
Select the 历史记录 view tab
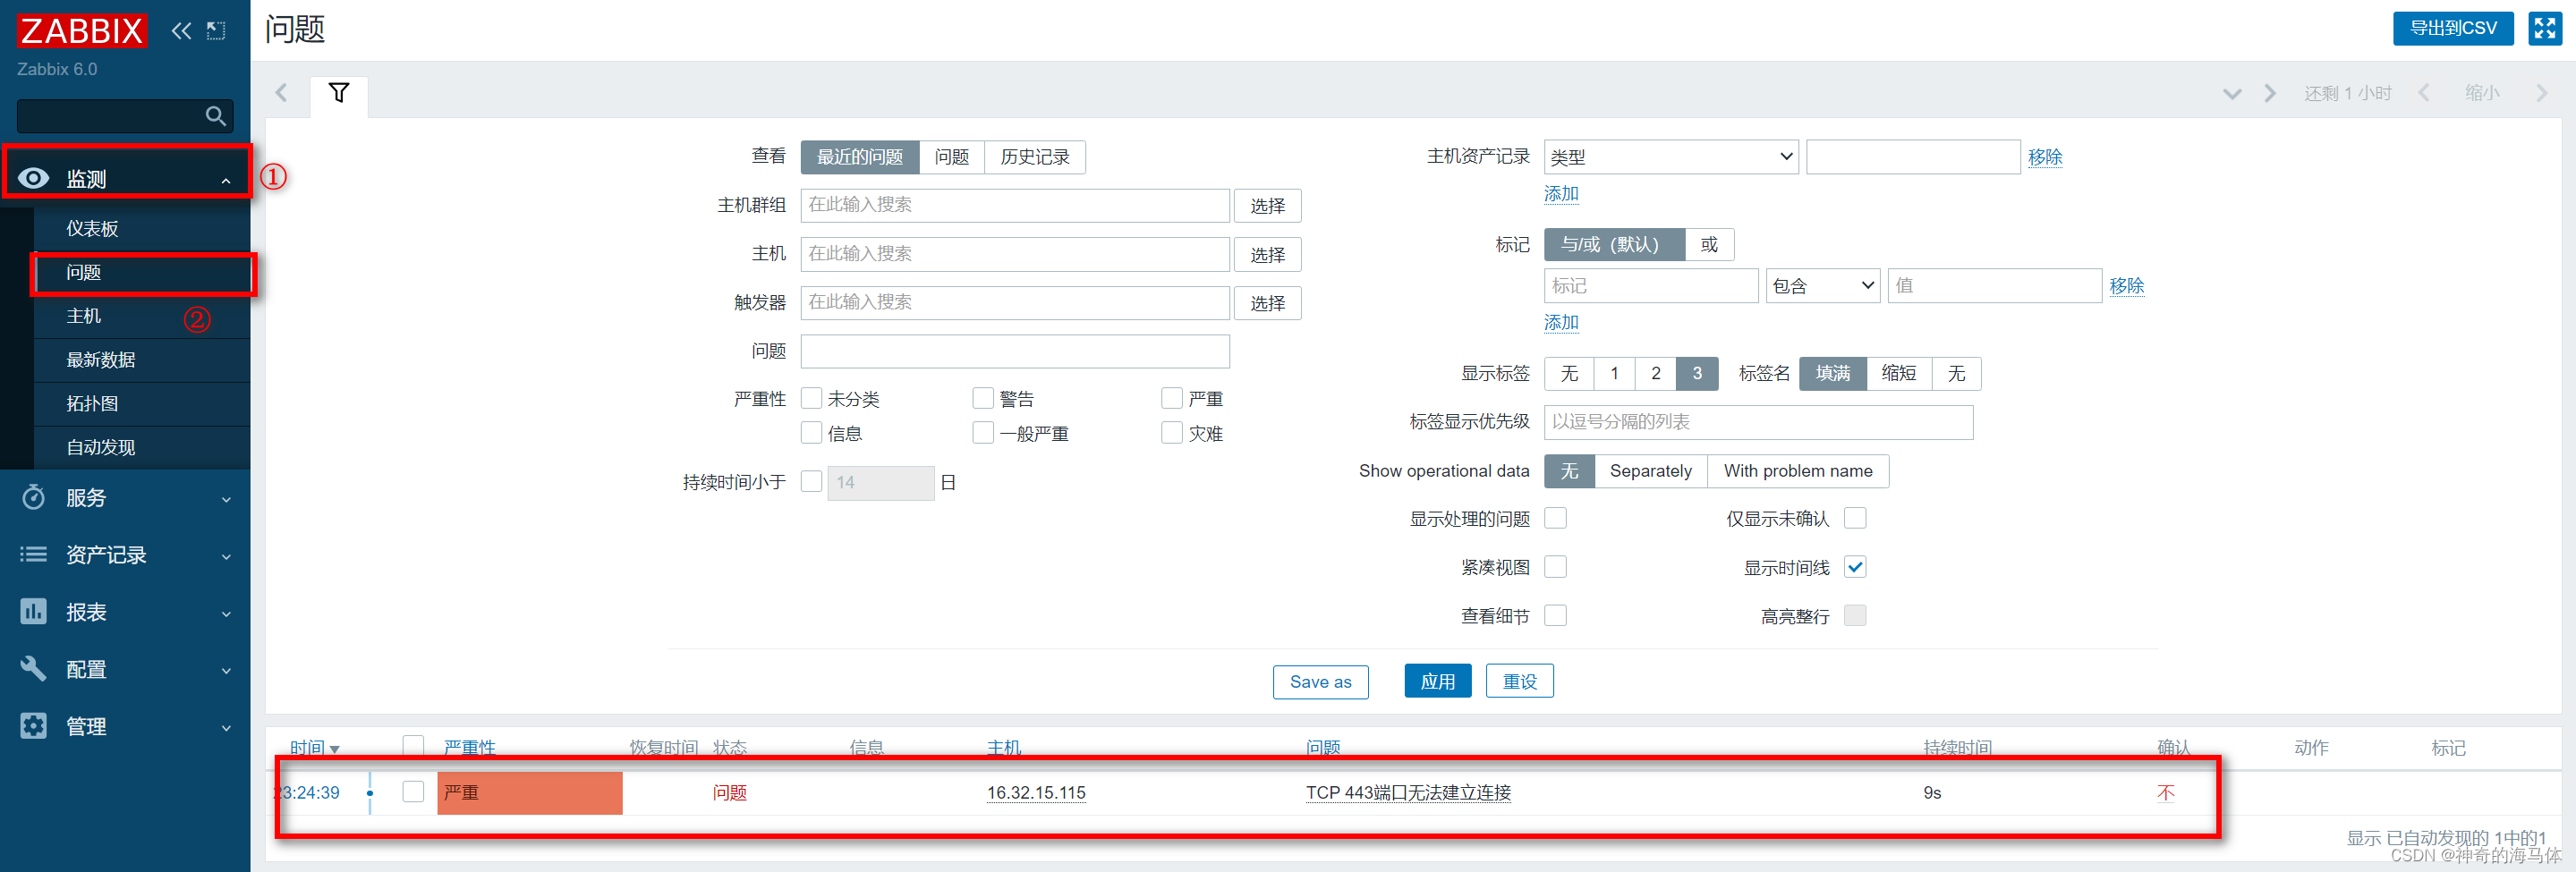(x=1035, y=157)
